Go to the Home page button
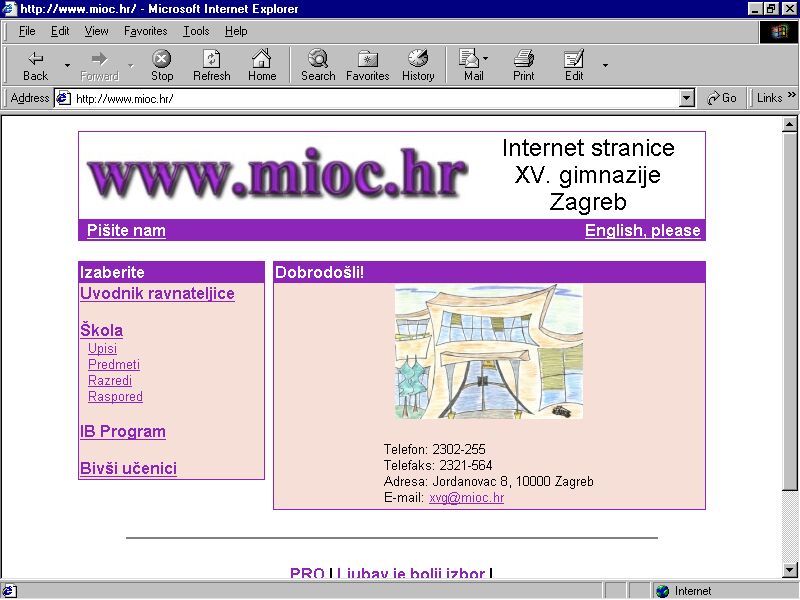 [x=262, y=66]
